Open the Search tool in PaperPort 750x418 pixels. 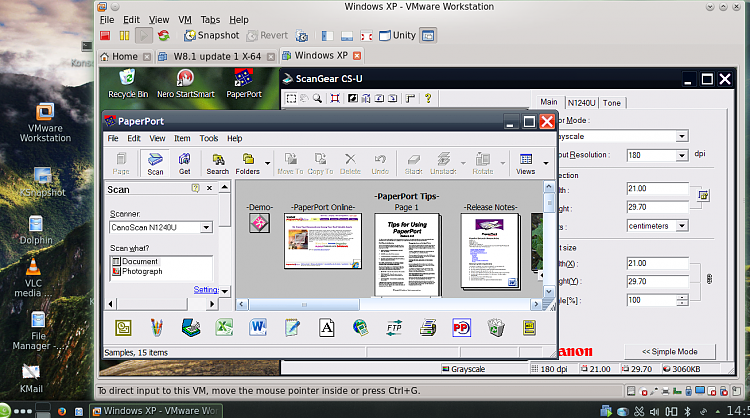[x=218, y=164]
